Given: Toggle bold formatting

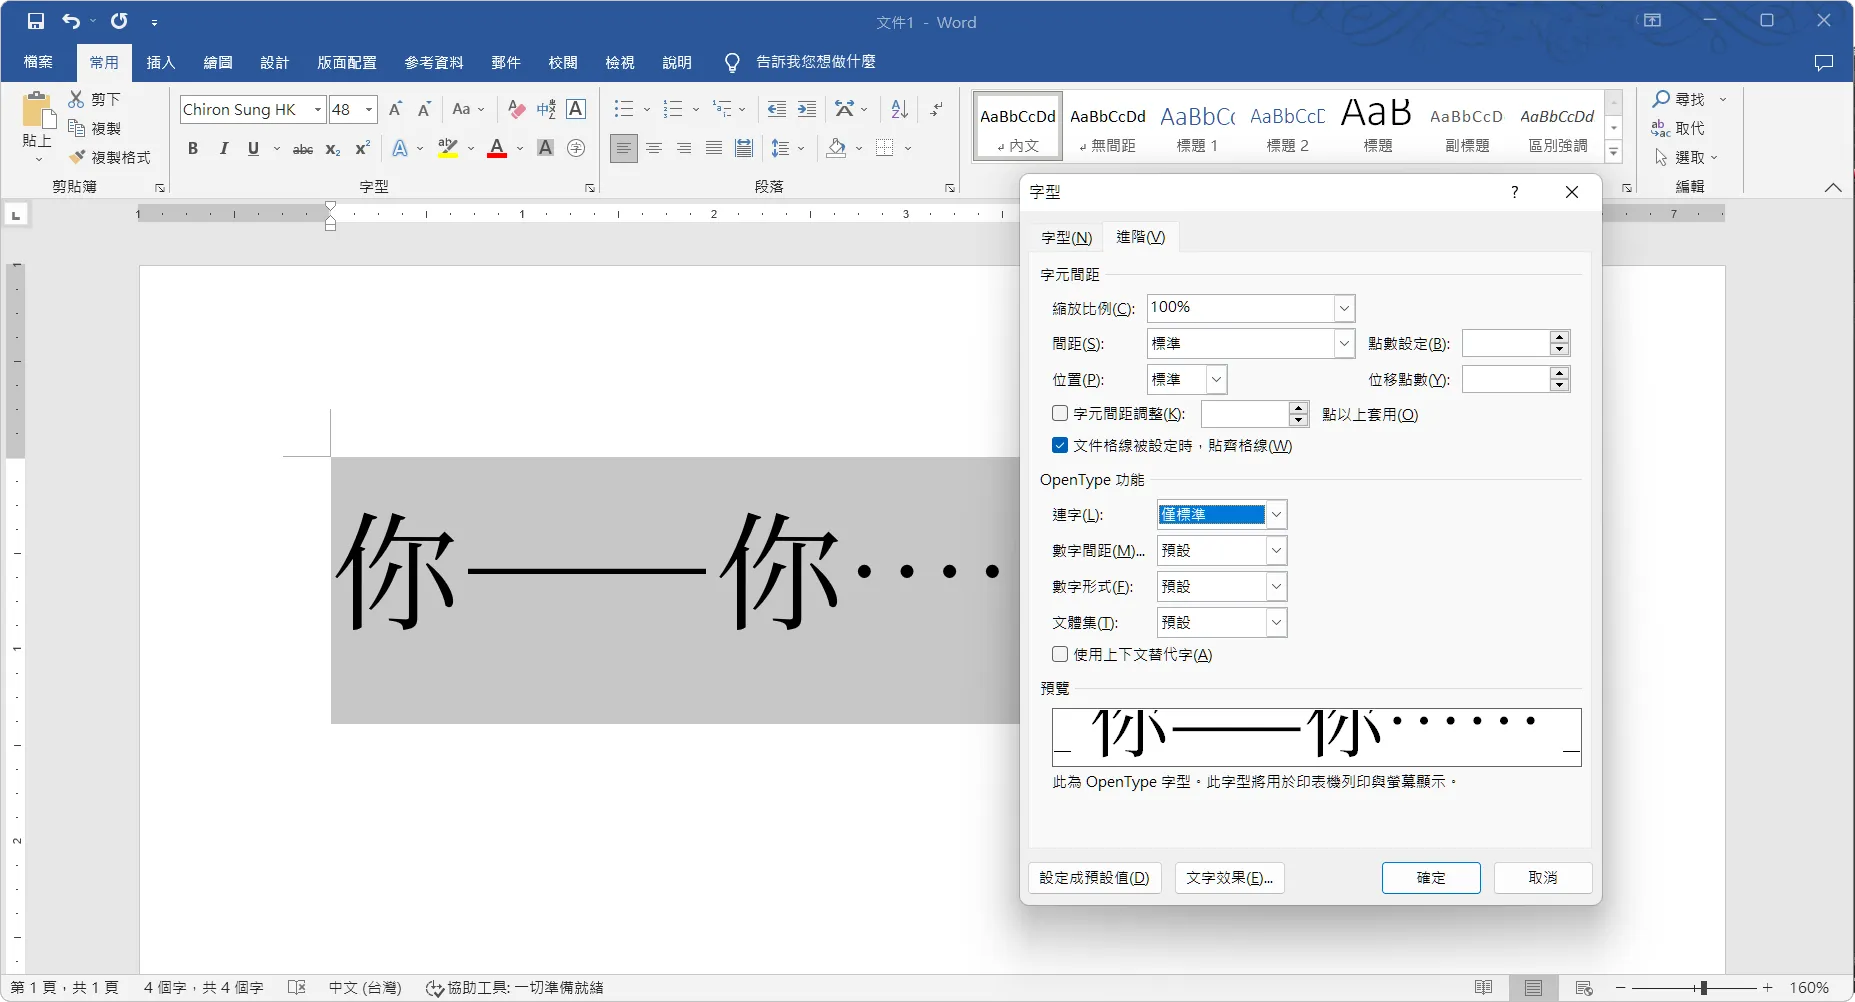Looking at the screenshot, I should [x=193, y=148].
